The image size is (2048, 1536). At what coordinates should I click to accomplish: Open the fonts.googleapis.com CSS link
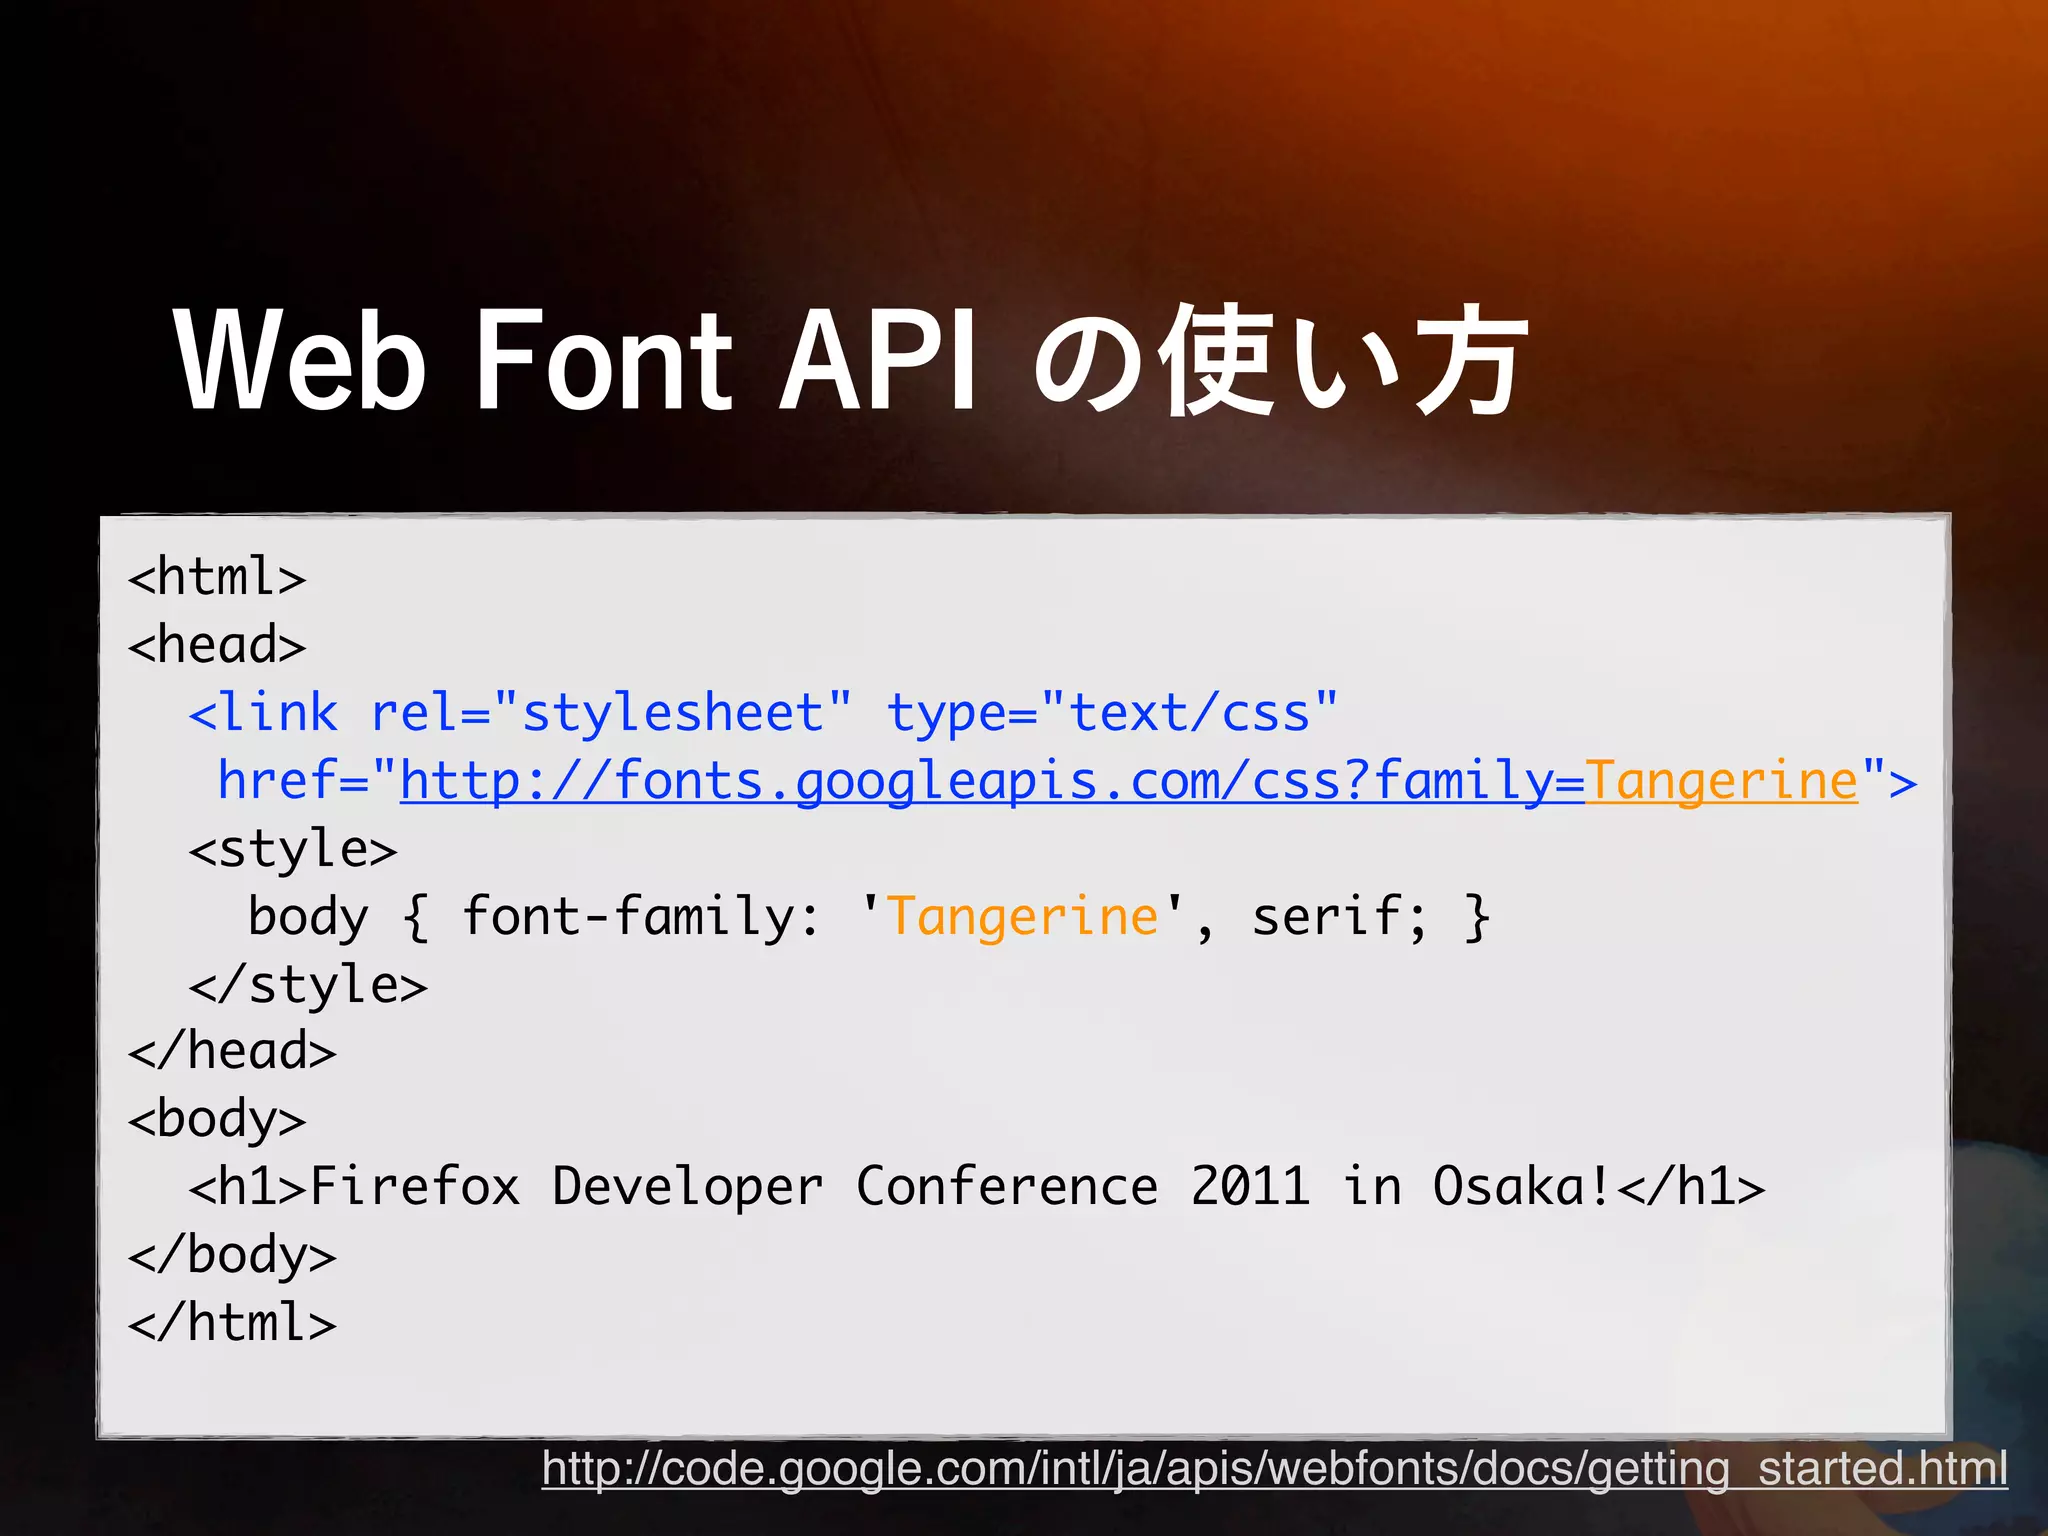point(1128,781)
